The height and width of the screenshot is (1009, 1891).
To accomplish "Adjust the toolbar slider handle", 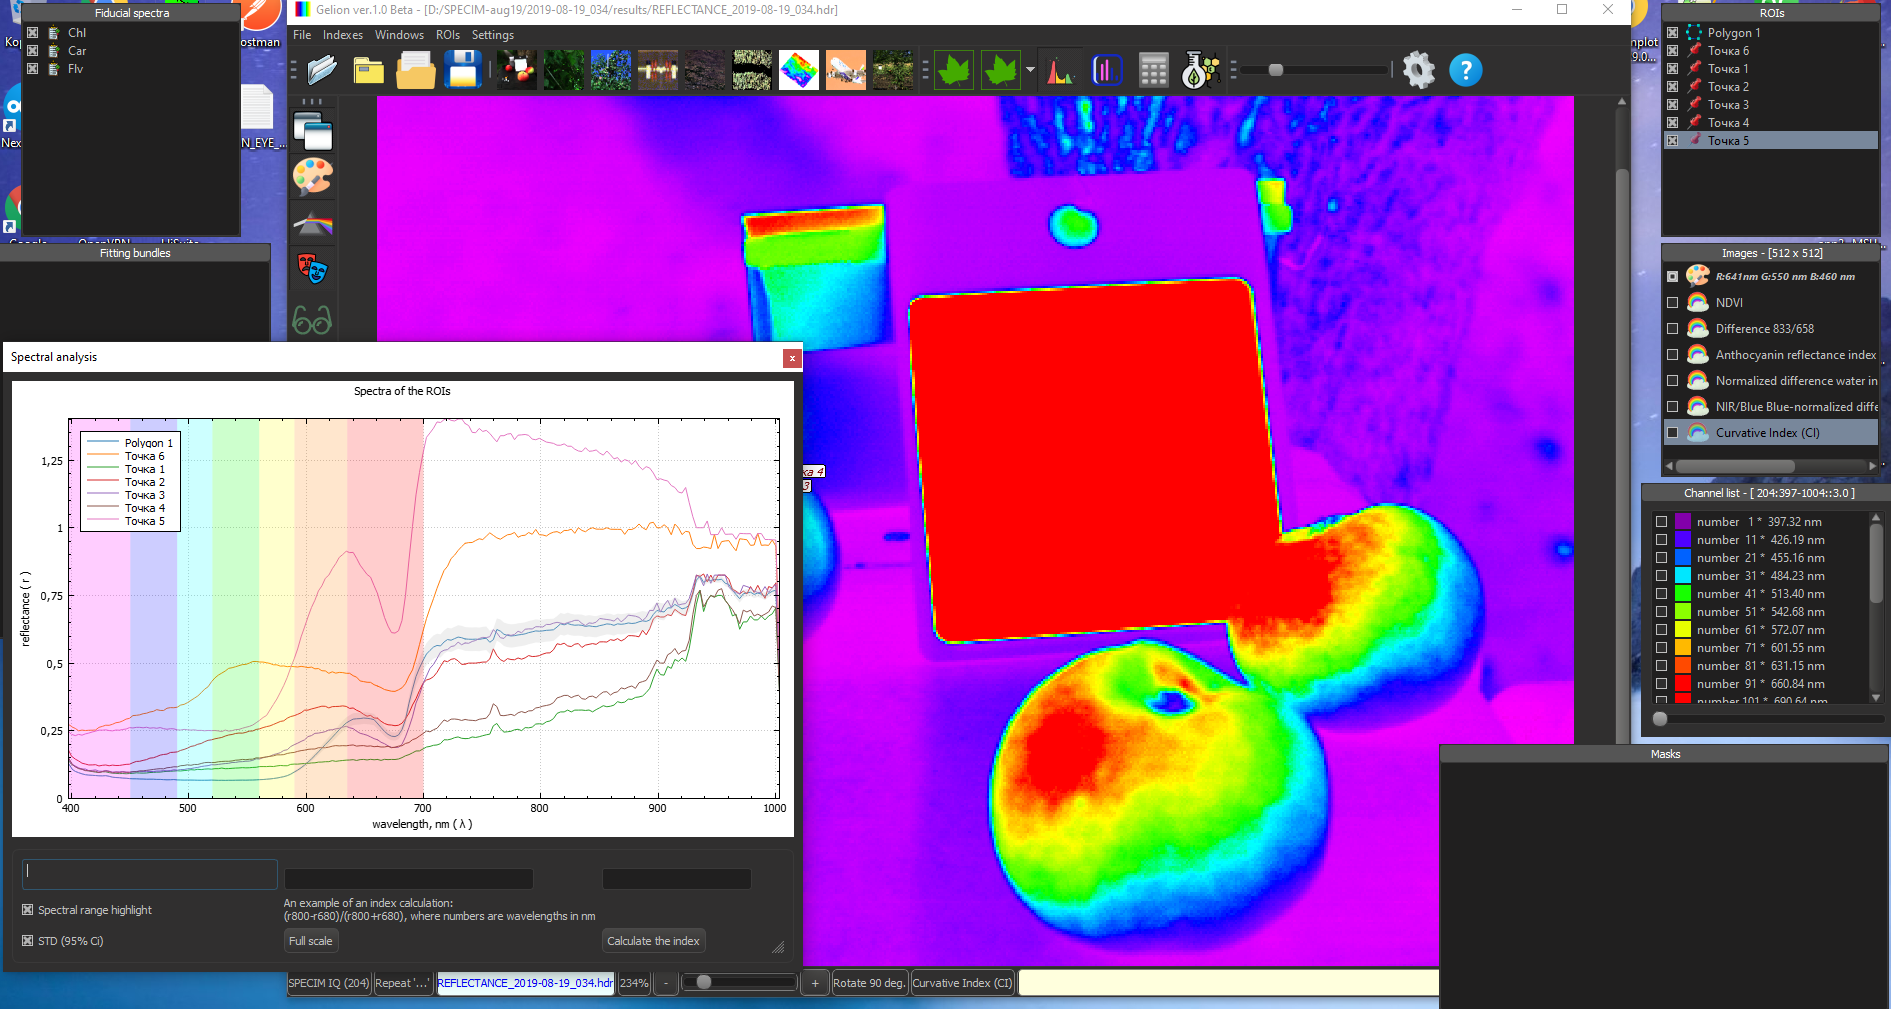I will 1275,70.
